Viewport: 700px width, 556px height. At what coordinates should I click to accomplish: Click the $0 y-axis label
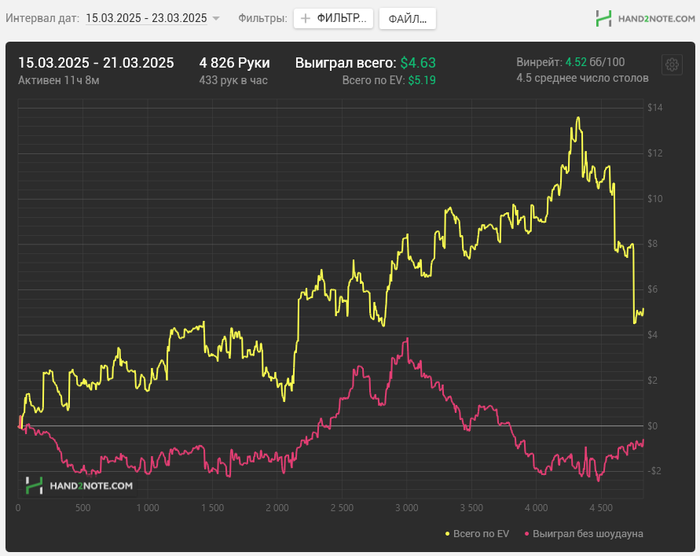tap(652, 426)
